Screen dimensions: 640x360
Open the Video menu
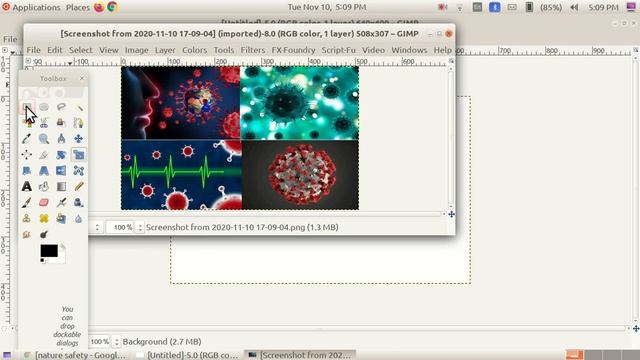[373, 50]
